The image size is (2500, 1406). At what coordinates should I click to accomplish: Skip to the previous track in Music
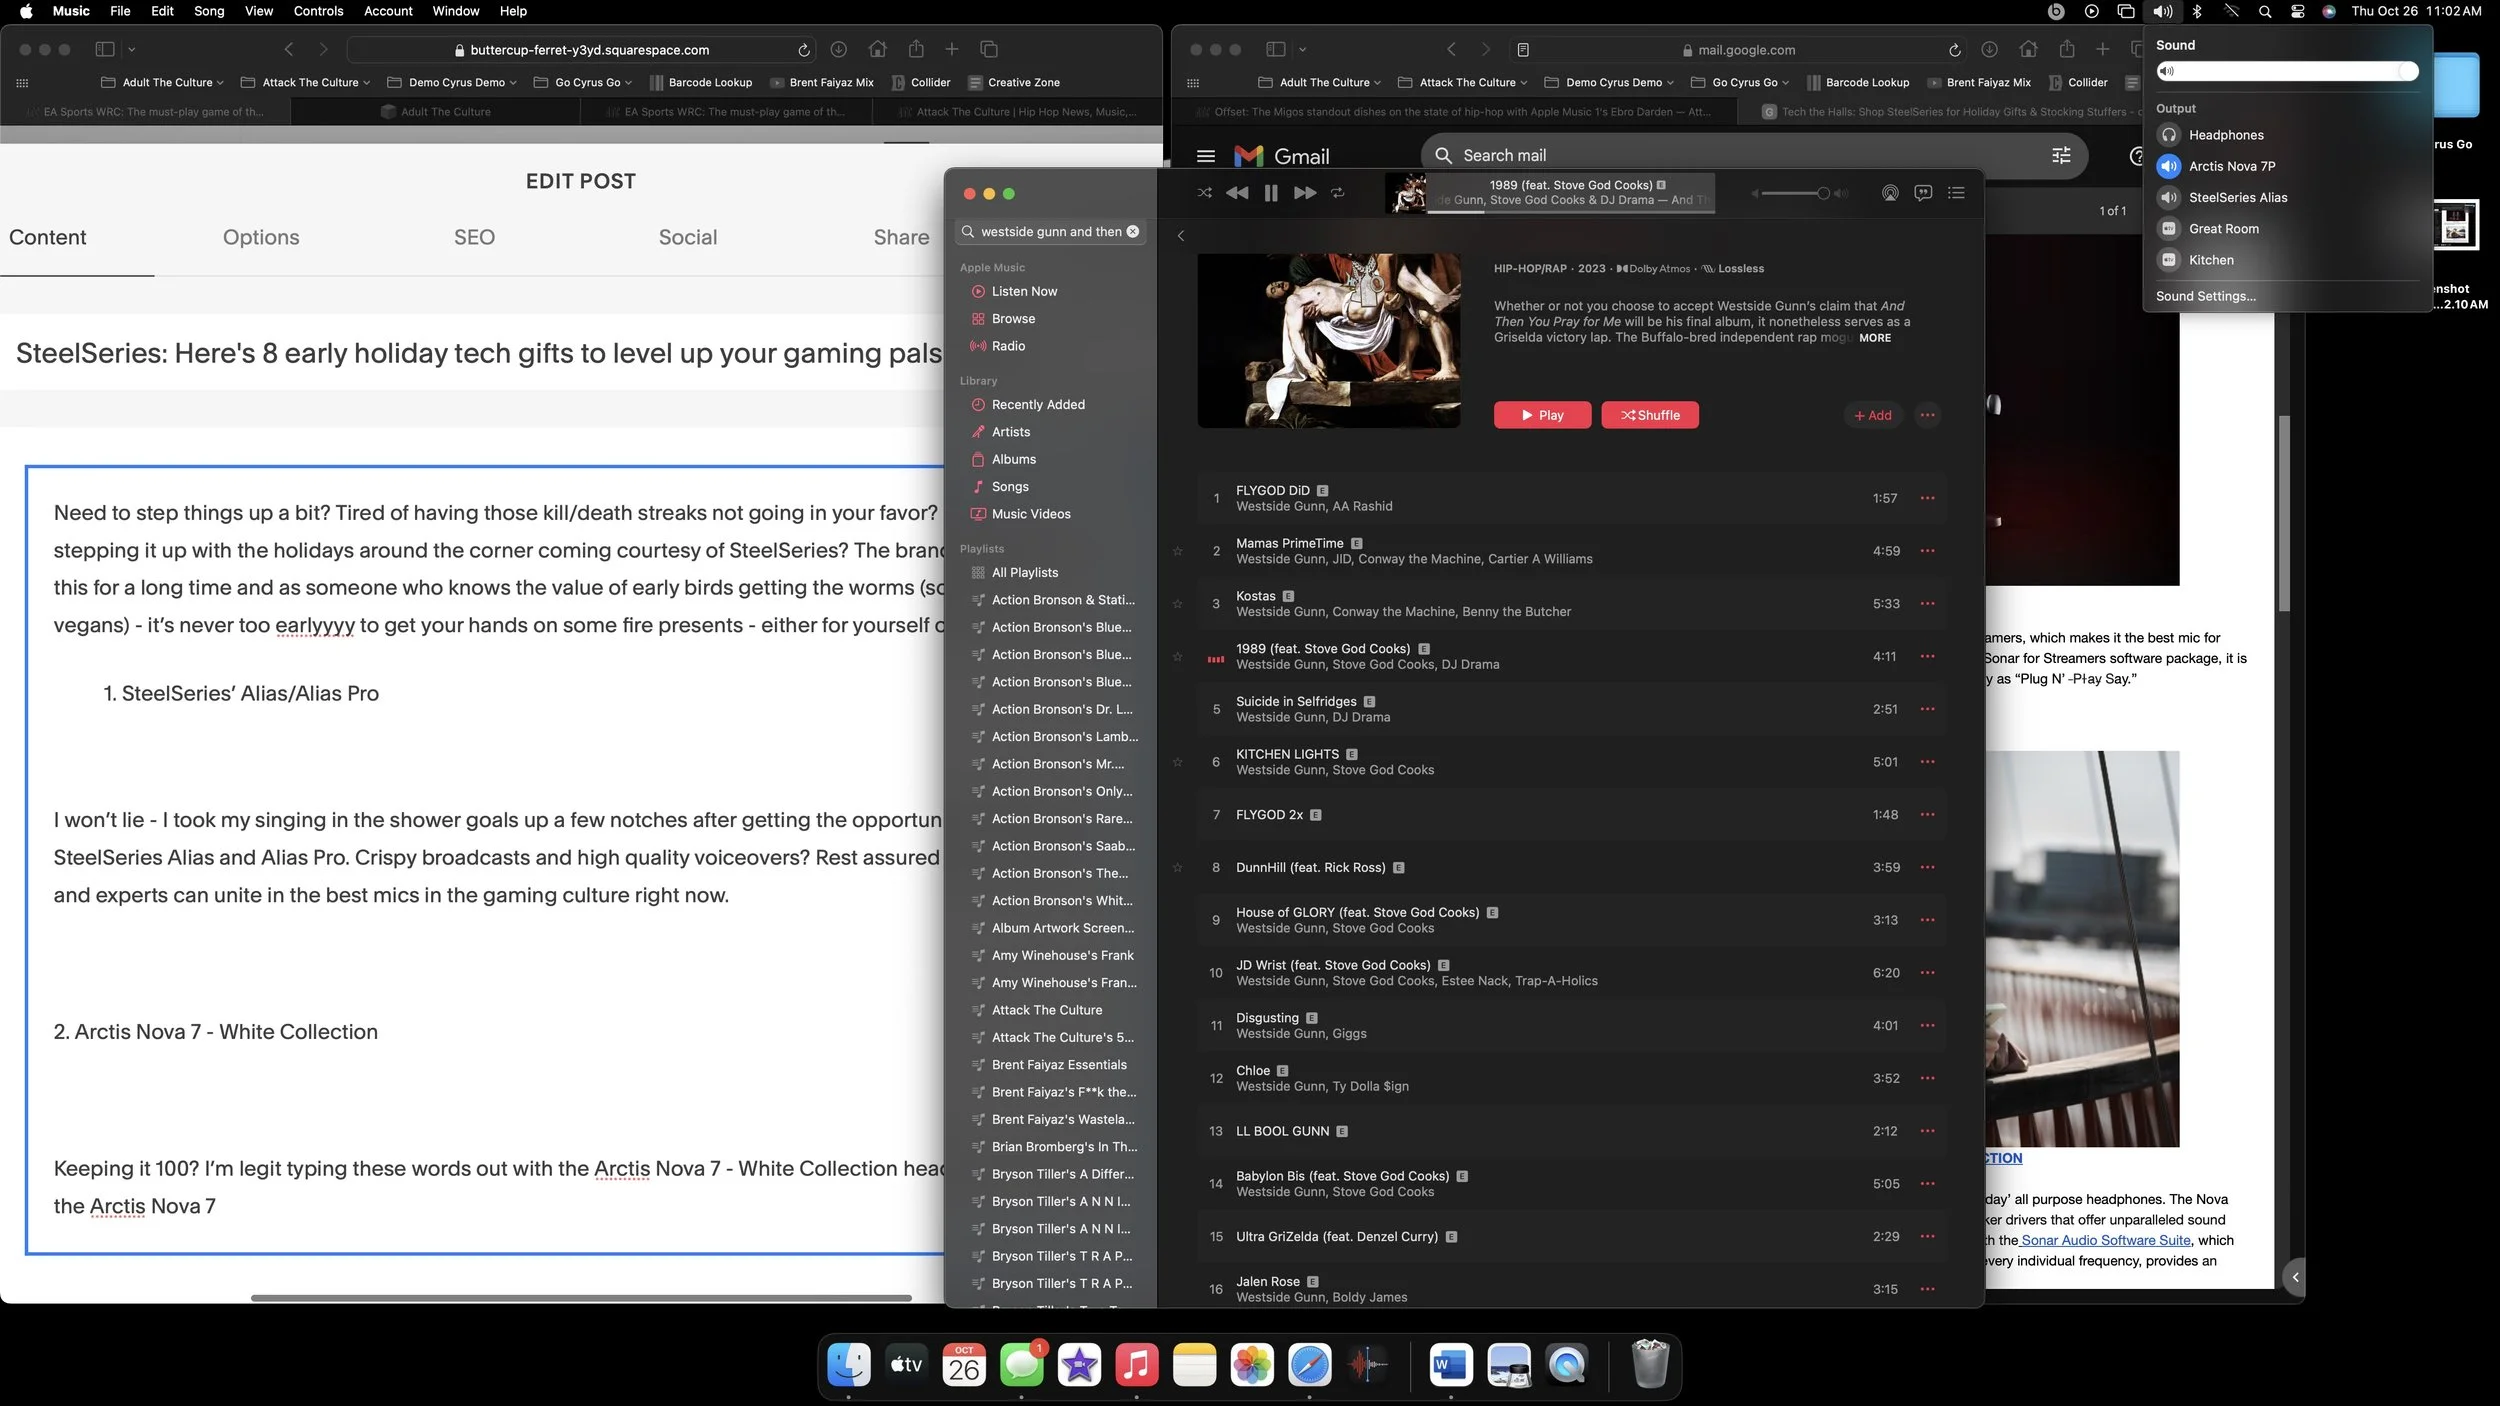[x=1237, y=193]
